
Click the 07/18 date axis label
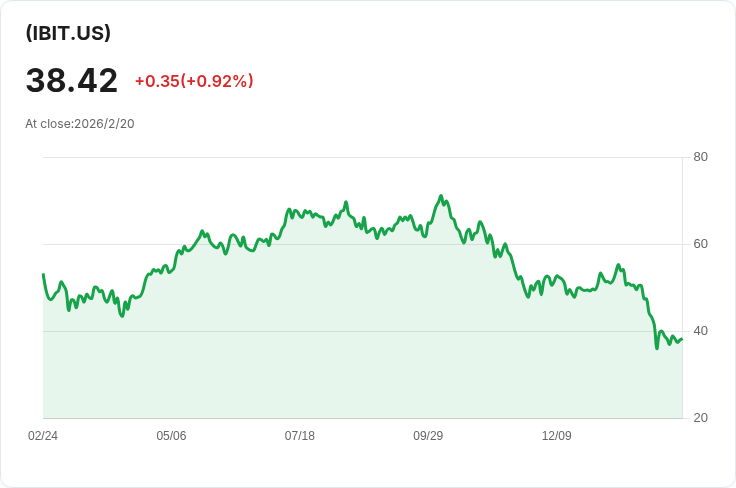[300, 436]
